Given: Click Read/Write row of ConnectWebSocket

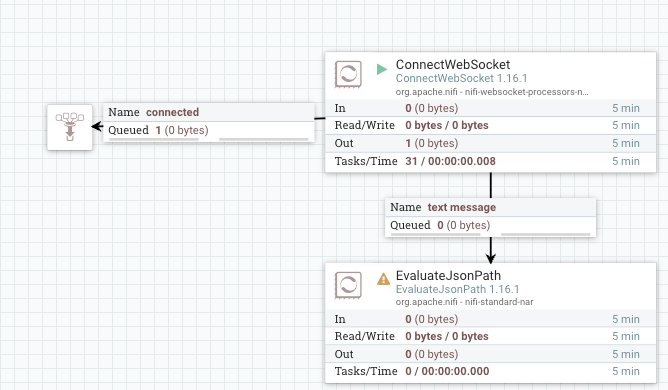Looking at the screenshot, I should [491, 125].
